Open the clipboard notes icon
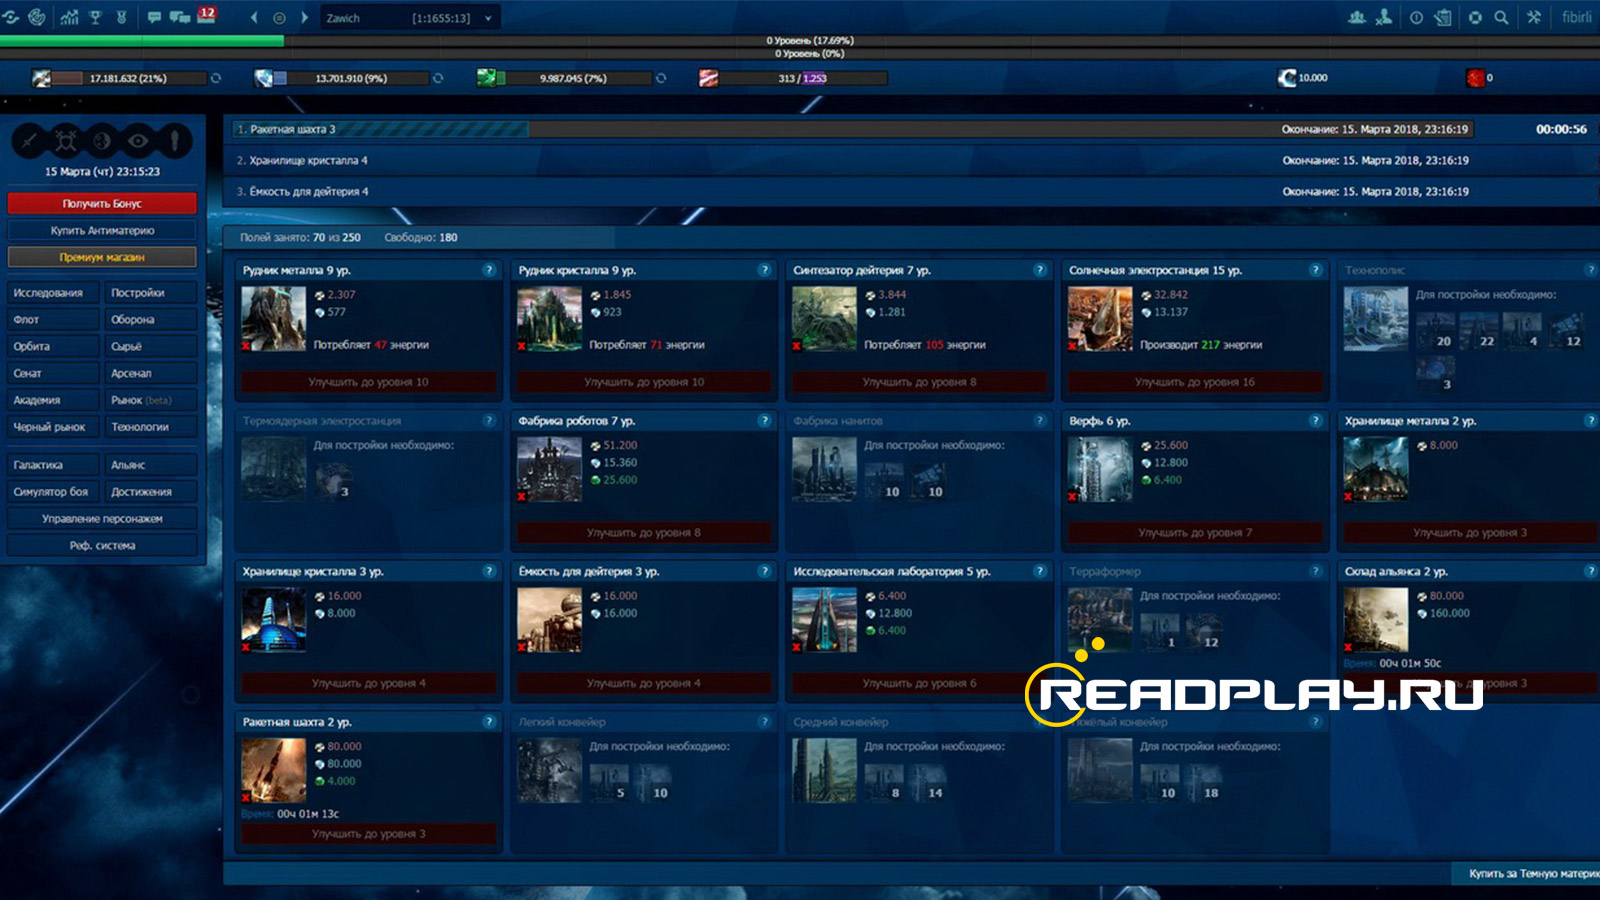 [x=1443, y=17]
